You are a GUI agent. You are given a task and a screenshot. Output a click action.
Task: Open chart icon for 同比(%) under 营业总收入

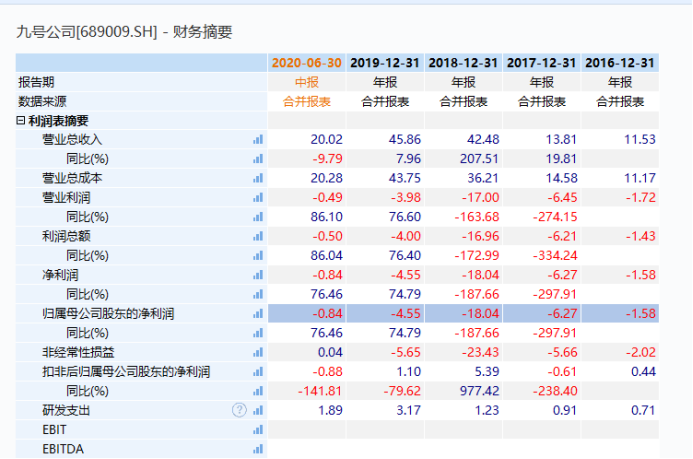click(258, 159)
